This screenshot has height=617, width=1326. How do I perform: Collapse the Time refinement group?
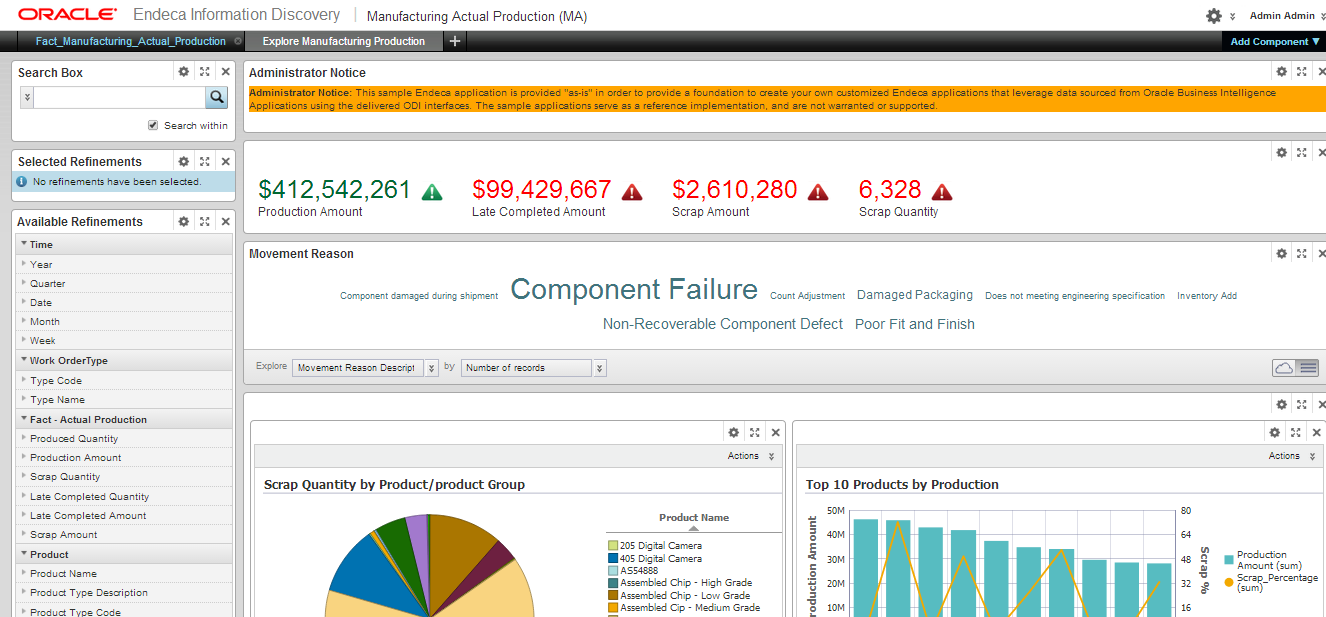[x=23, y=244]
